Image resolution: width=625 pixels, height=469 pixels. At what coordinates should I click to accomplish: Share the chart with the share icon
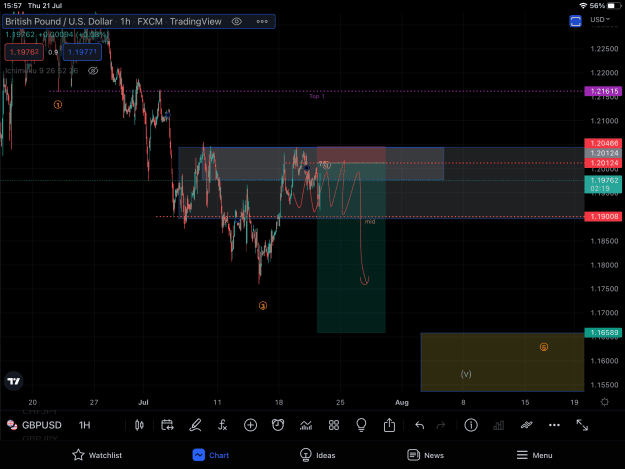pyautogui.click(x=389, y=425)
